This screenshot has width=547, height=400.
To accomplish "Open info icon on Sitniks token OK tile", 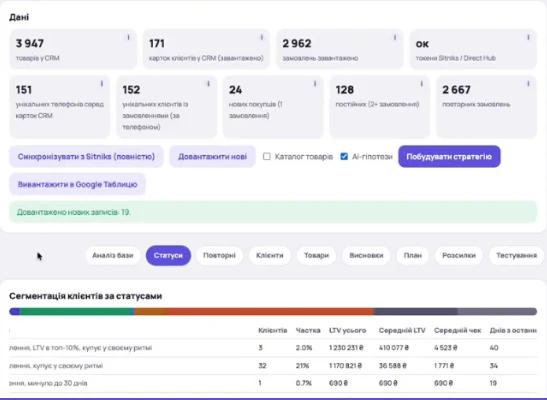I will pos(528,37).
